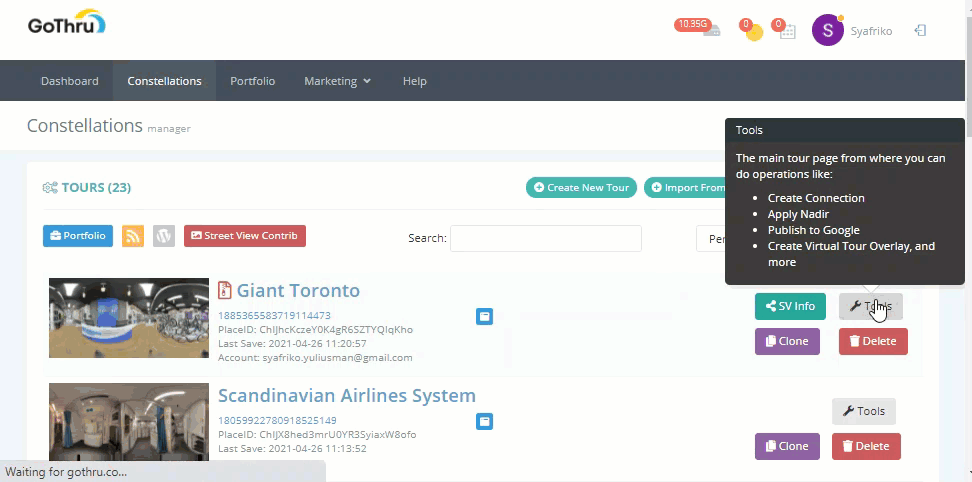
Task: Delete the Scandinavian Airlines System tour
Action: [866, 446]
